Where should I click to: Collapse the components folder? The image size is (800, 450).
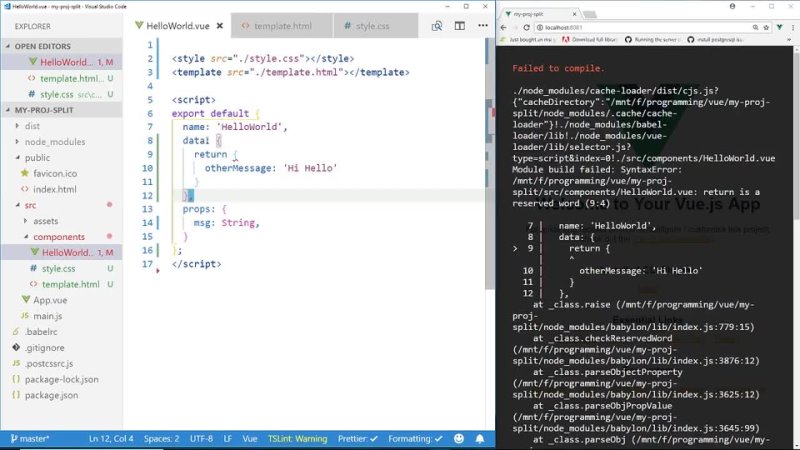[61, 236]
